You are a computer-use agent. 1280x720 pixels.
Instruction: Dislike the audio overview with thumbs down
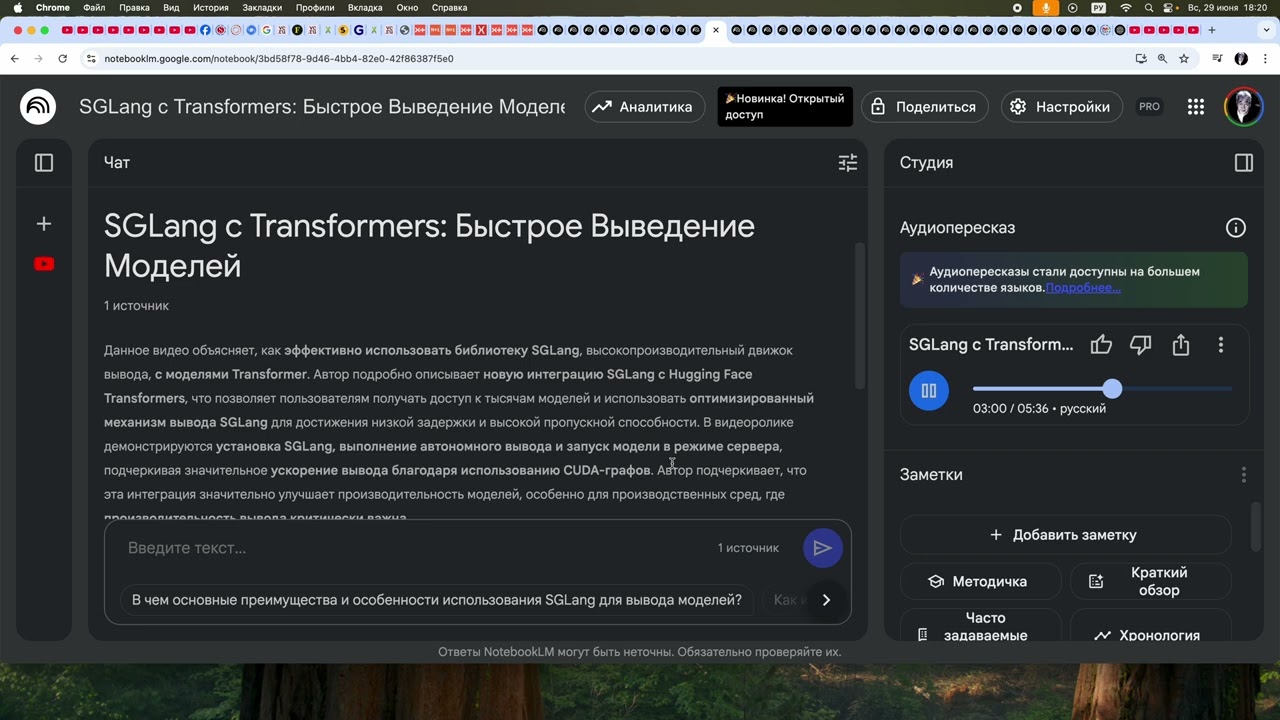(1141, 345)
